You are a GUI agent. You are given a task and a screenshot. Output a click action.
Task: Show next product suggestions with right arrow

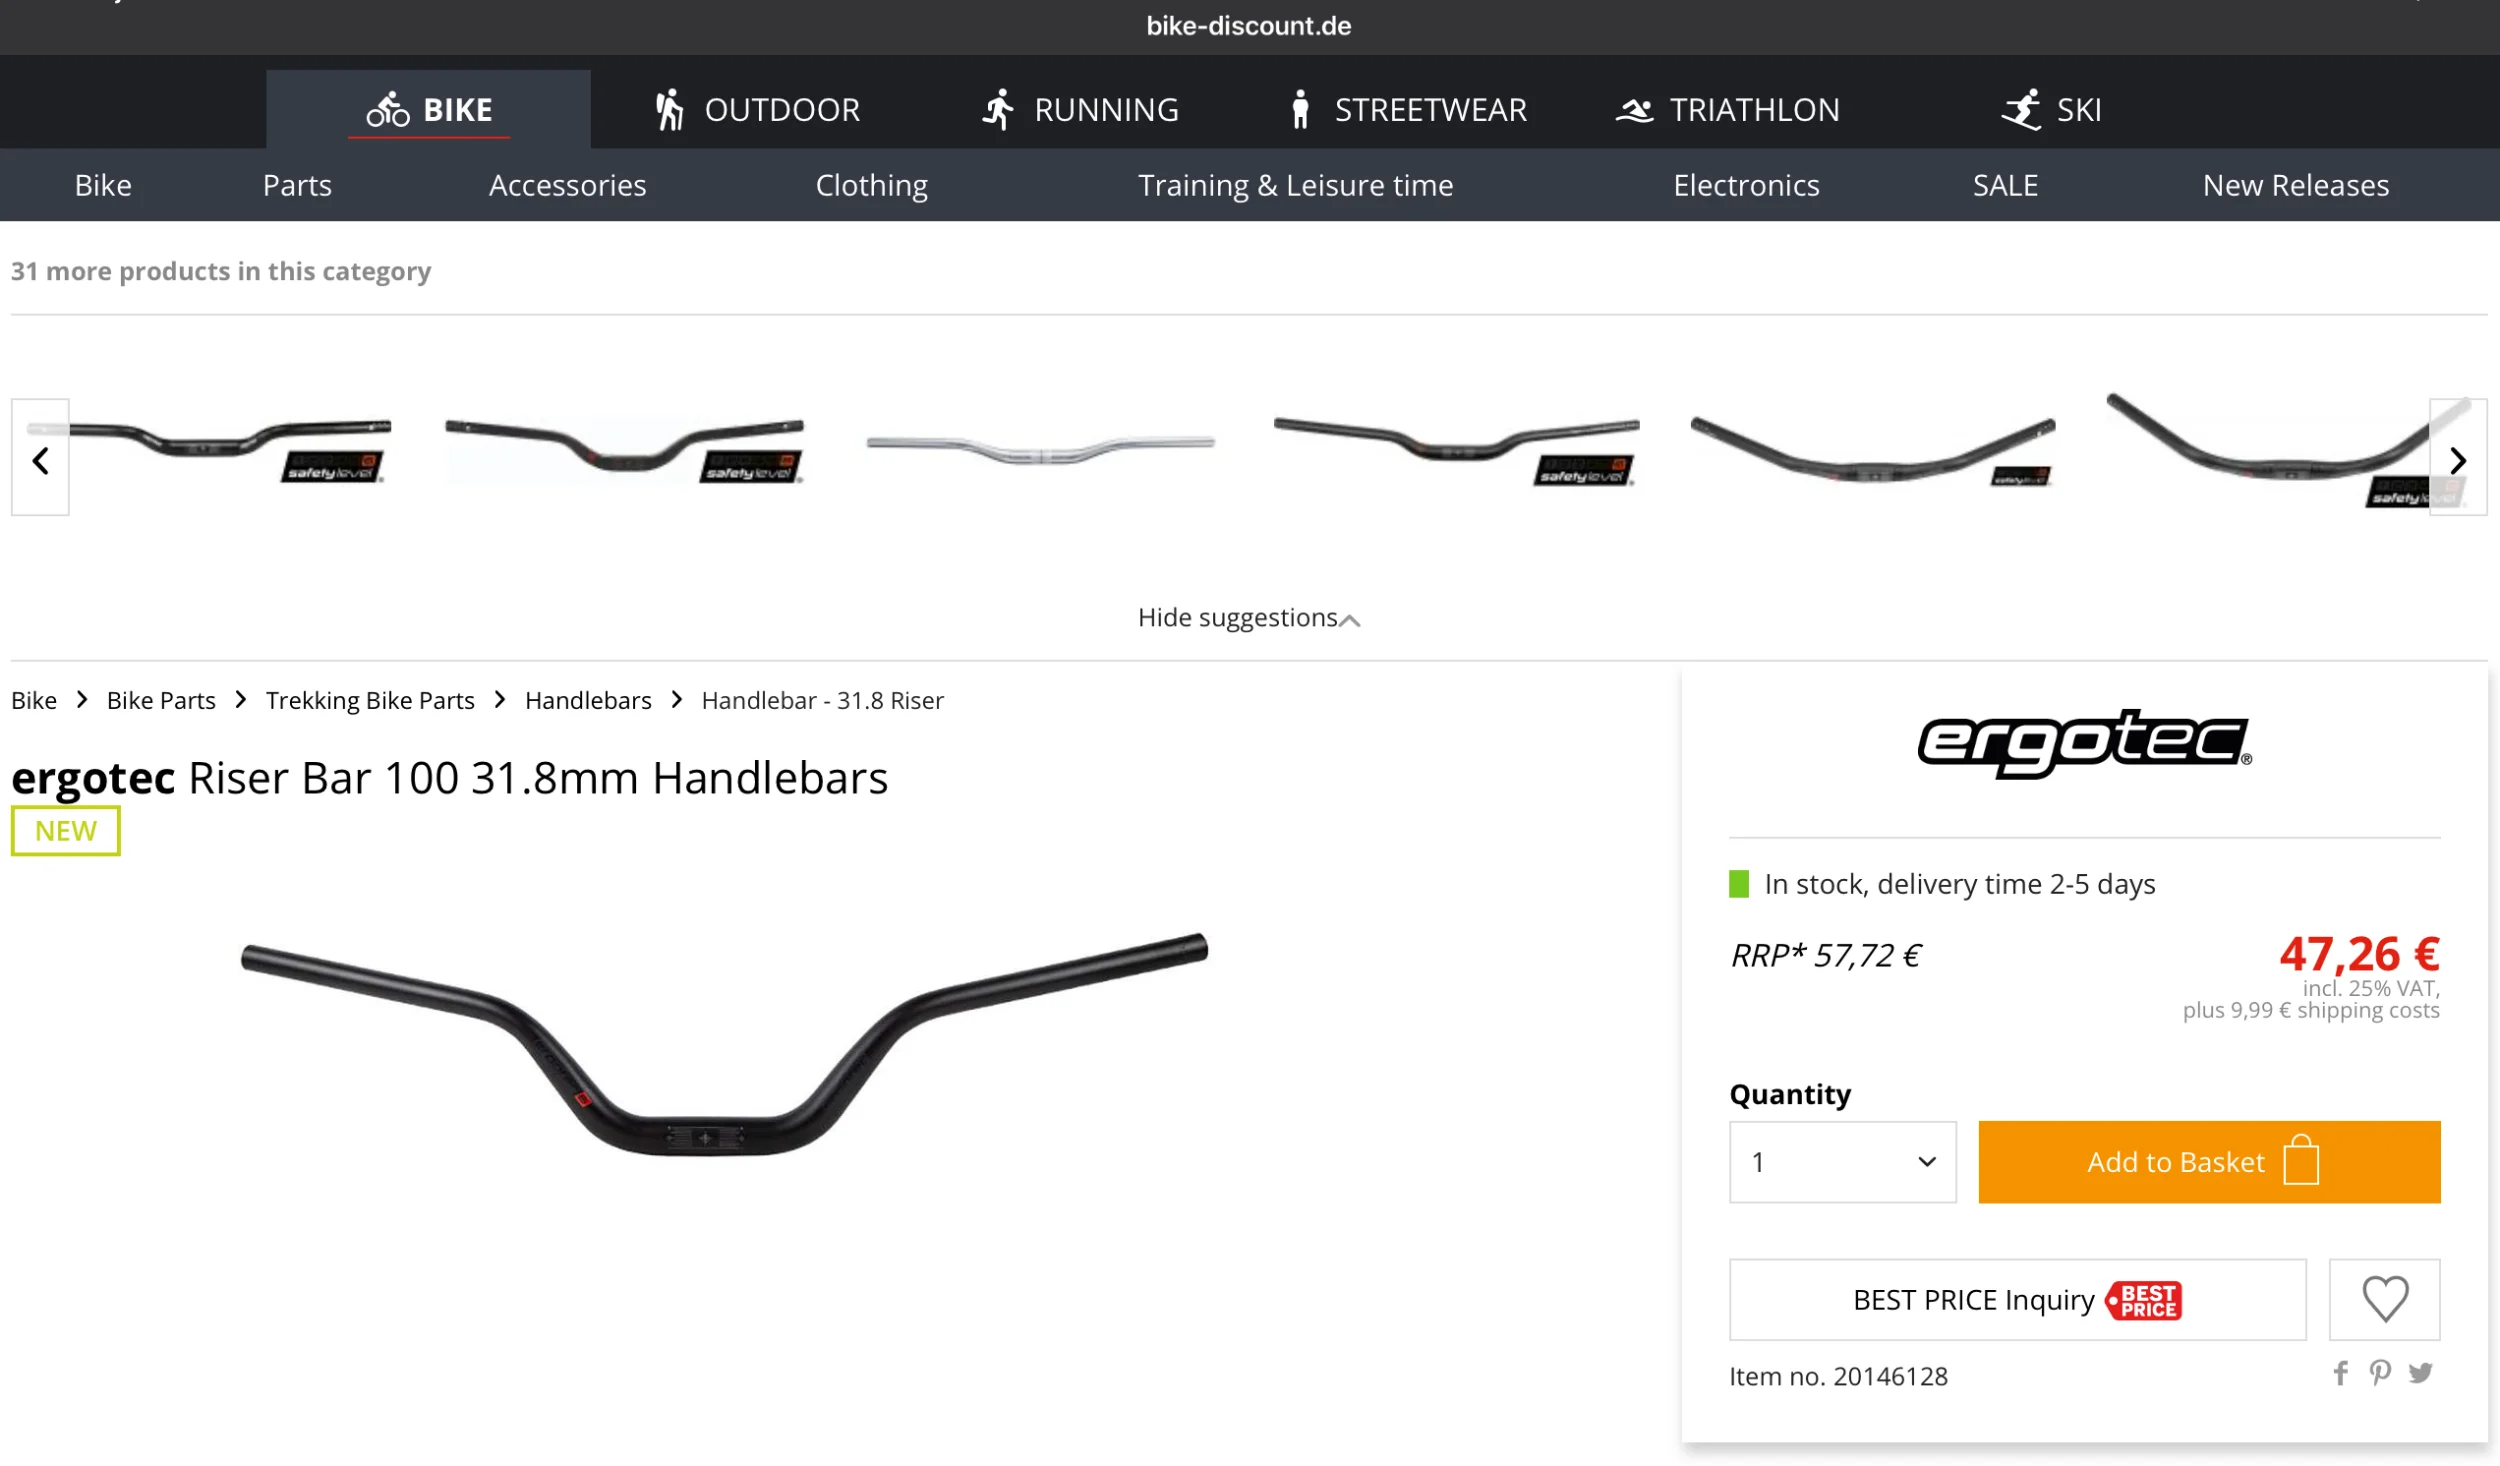pyautogui.click(x=2458, y=459)
